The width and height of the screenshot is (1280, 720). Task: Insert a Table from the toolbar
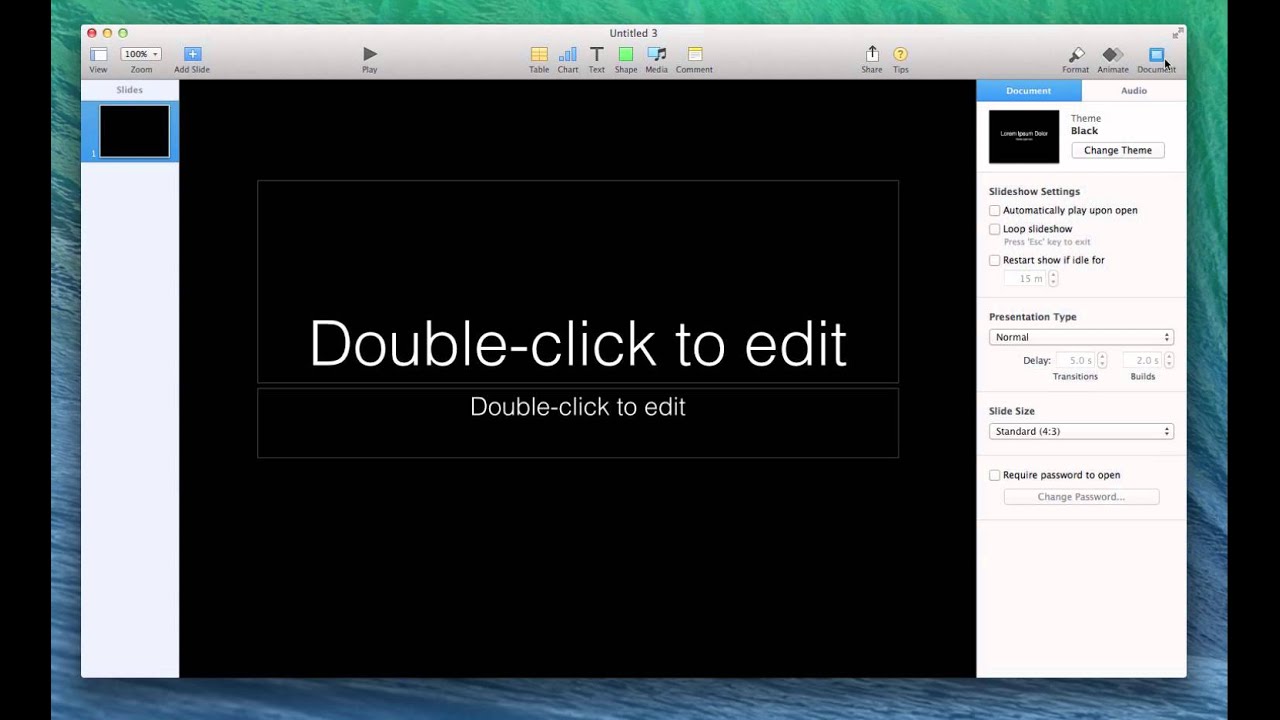[x=539, y=54]
